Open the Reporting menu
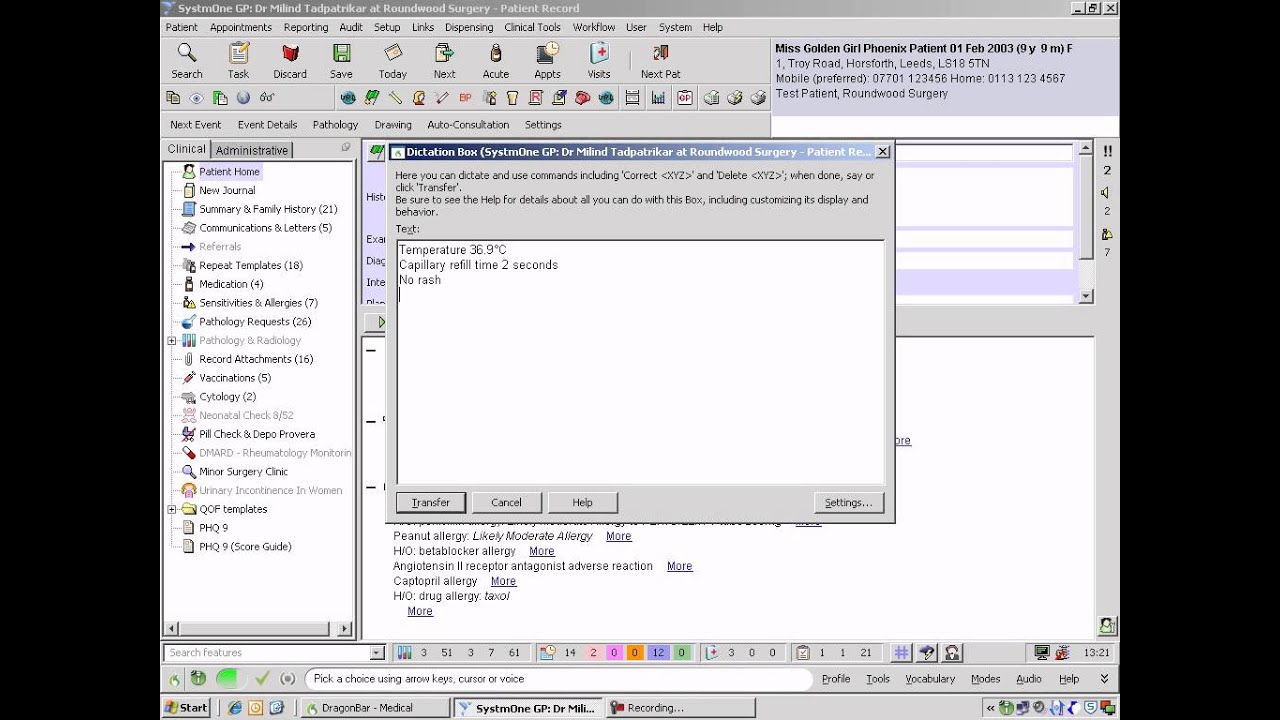This screenshot has width=1280, height=720. (x=306, y=27)
